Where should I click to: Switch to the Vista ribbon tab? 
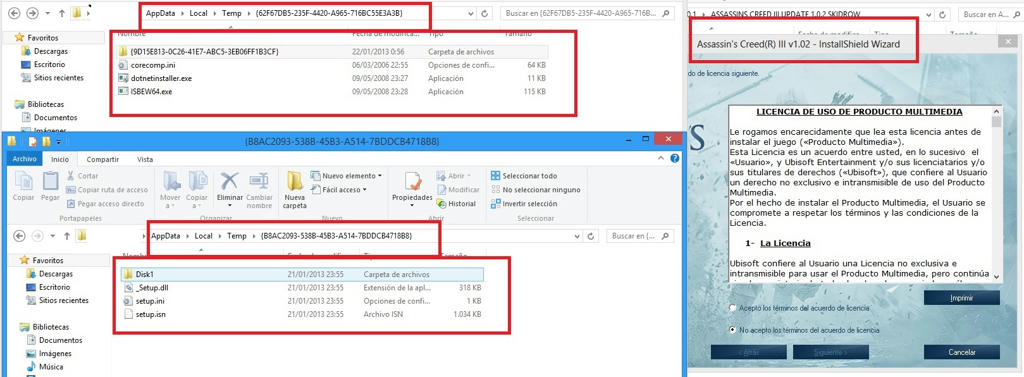pos(145,159)
